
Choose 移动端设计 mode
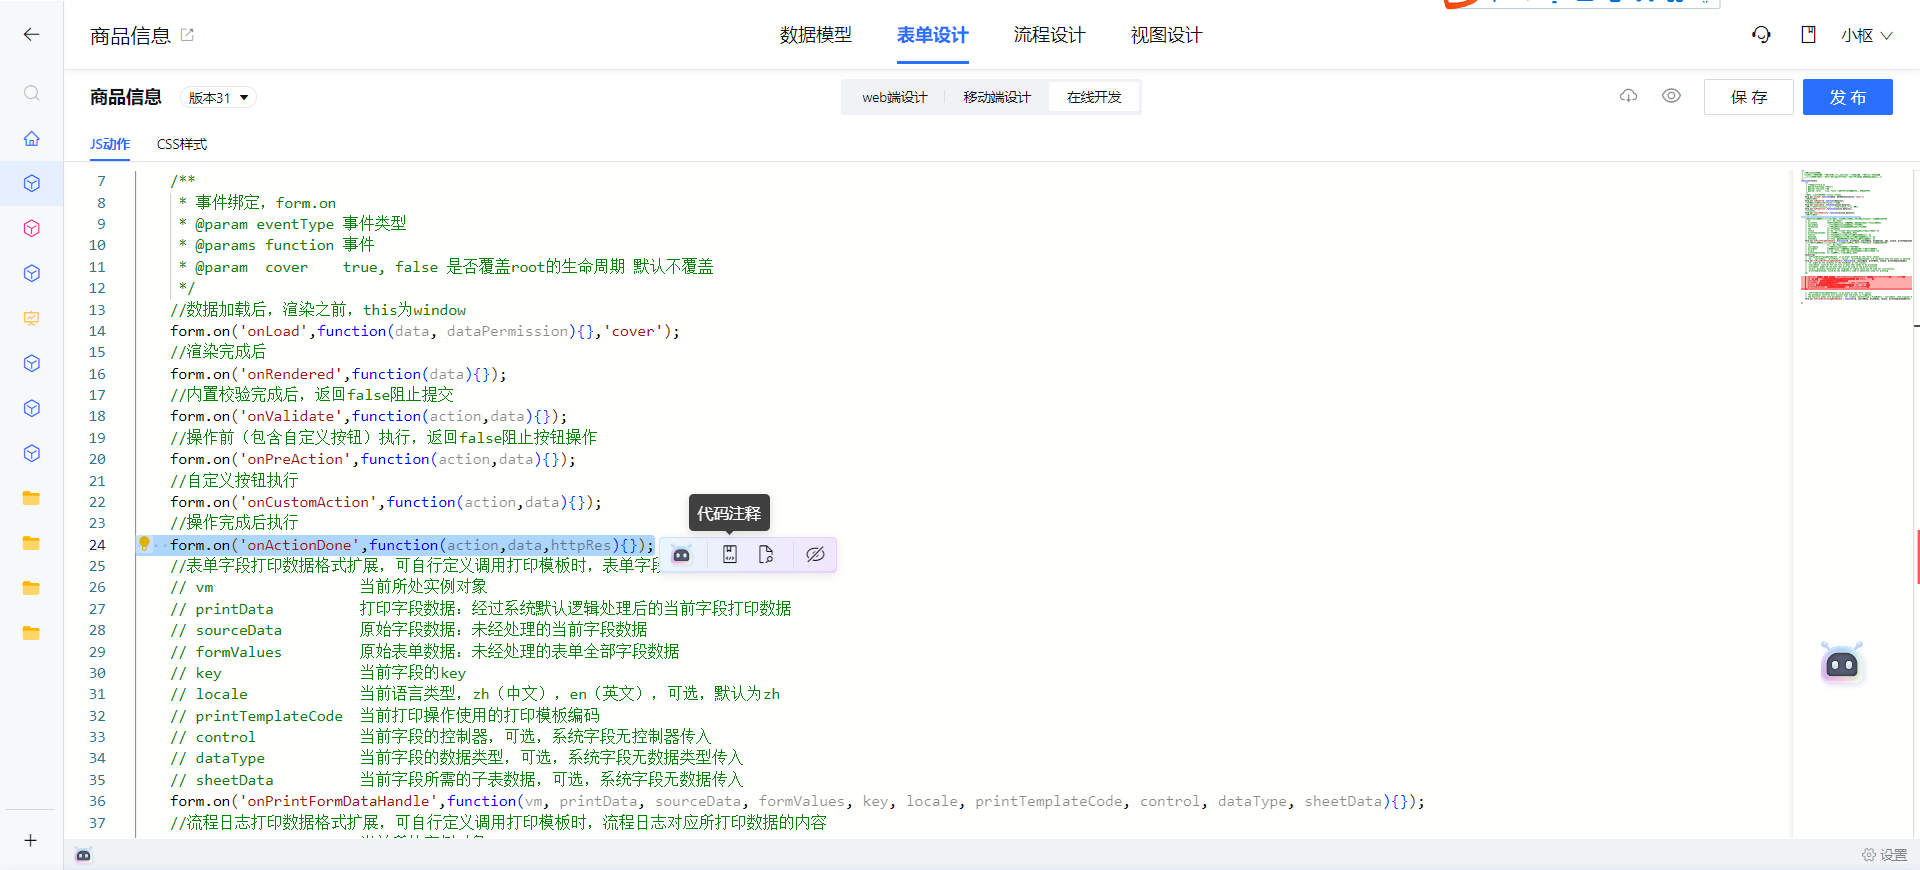coord(996,97)
